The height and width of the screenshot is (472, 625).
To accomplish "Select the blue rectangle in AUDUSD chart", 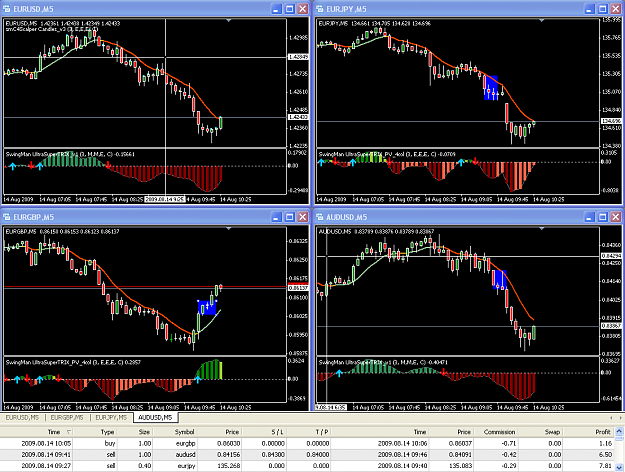I will tap(499, 279).
